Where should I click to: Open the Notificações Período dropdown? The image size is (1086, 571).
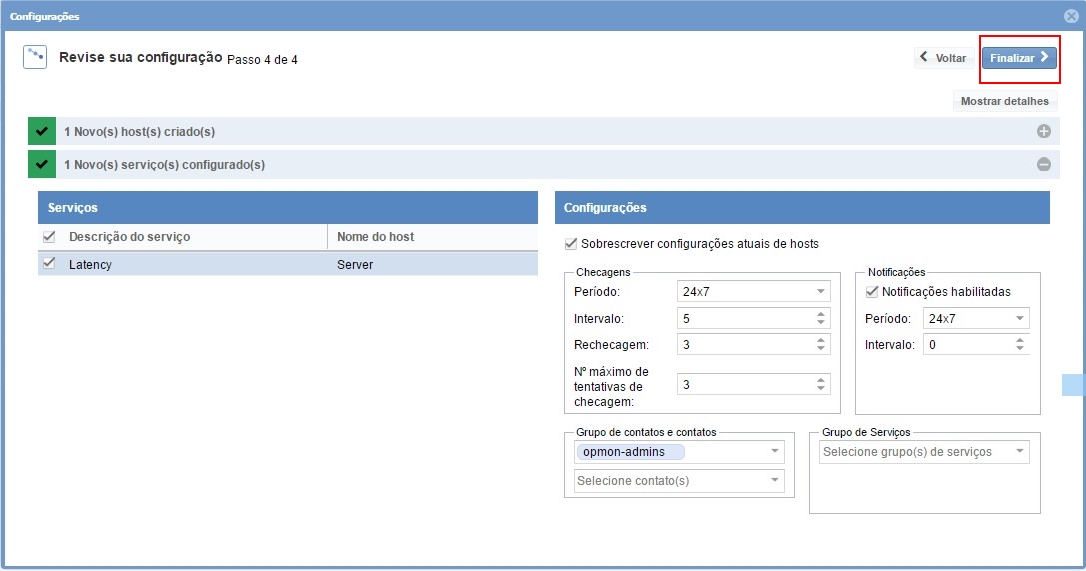[x=976, y=319]
